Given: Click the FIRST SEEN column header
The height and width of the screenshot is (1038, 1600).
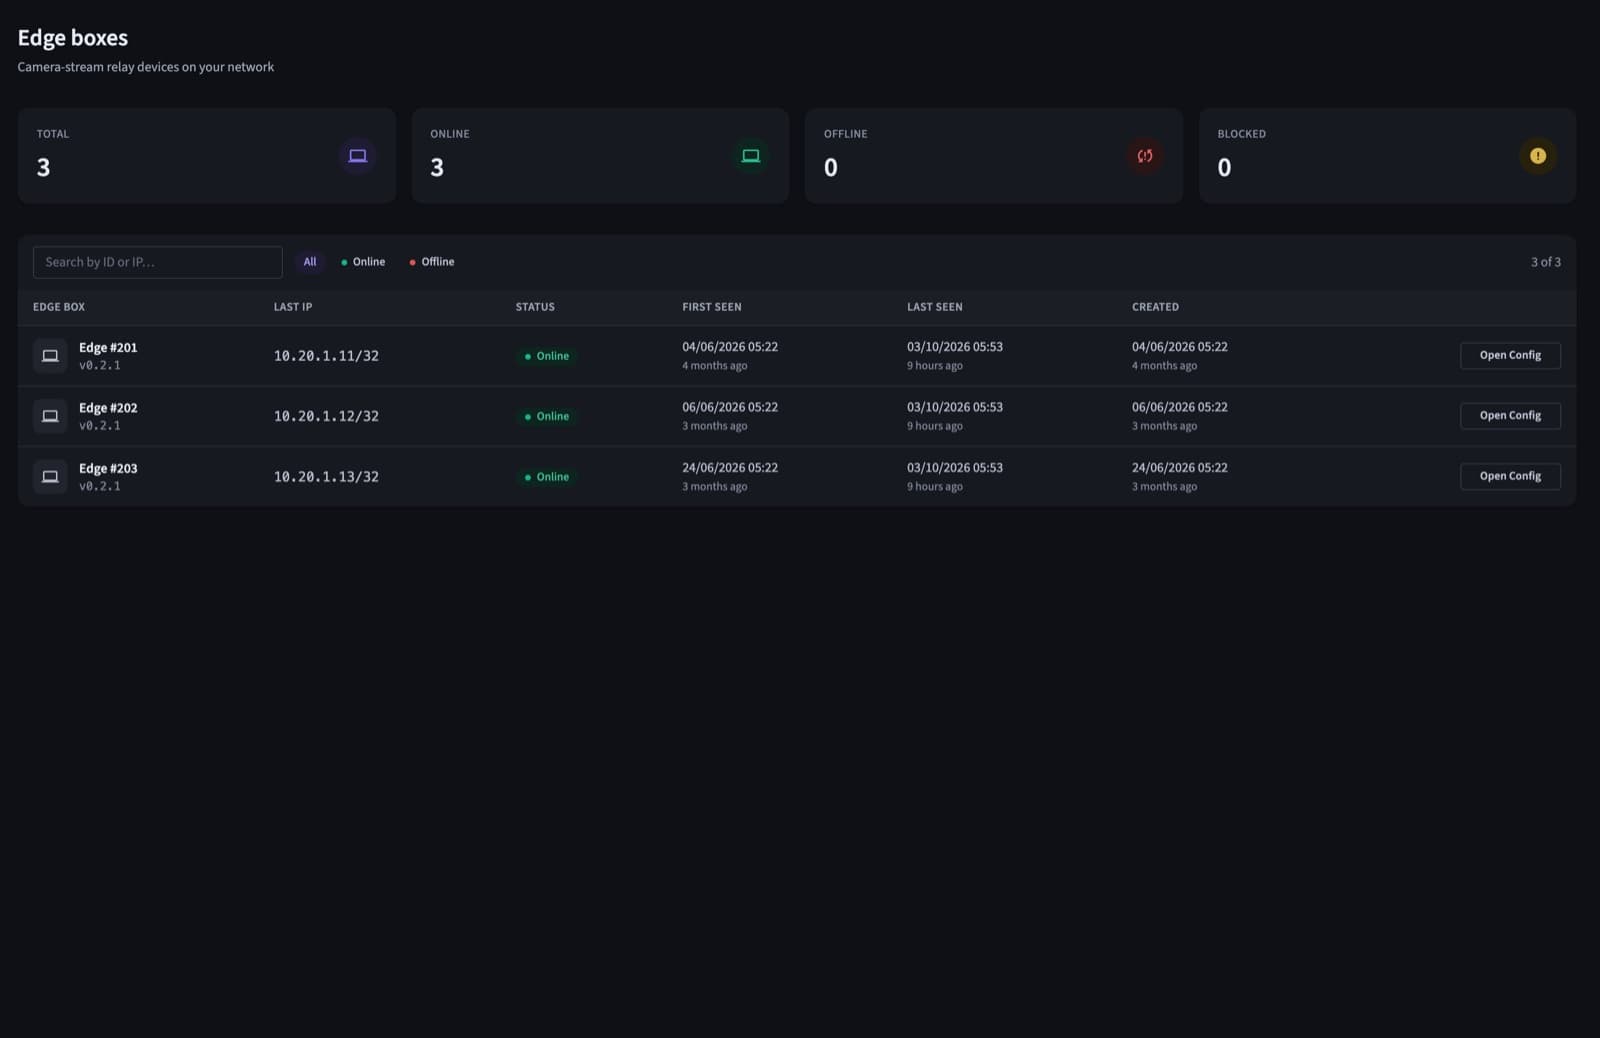Looking at the screenshot, I should [x=712, y=307].
